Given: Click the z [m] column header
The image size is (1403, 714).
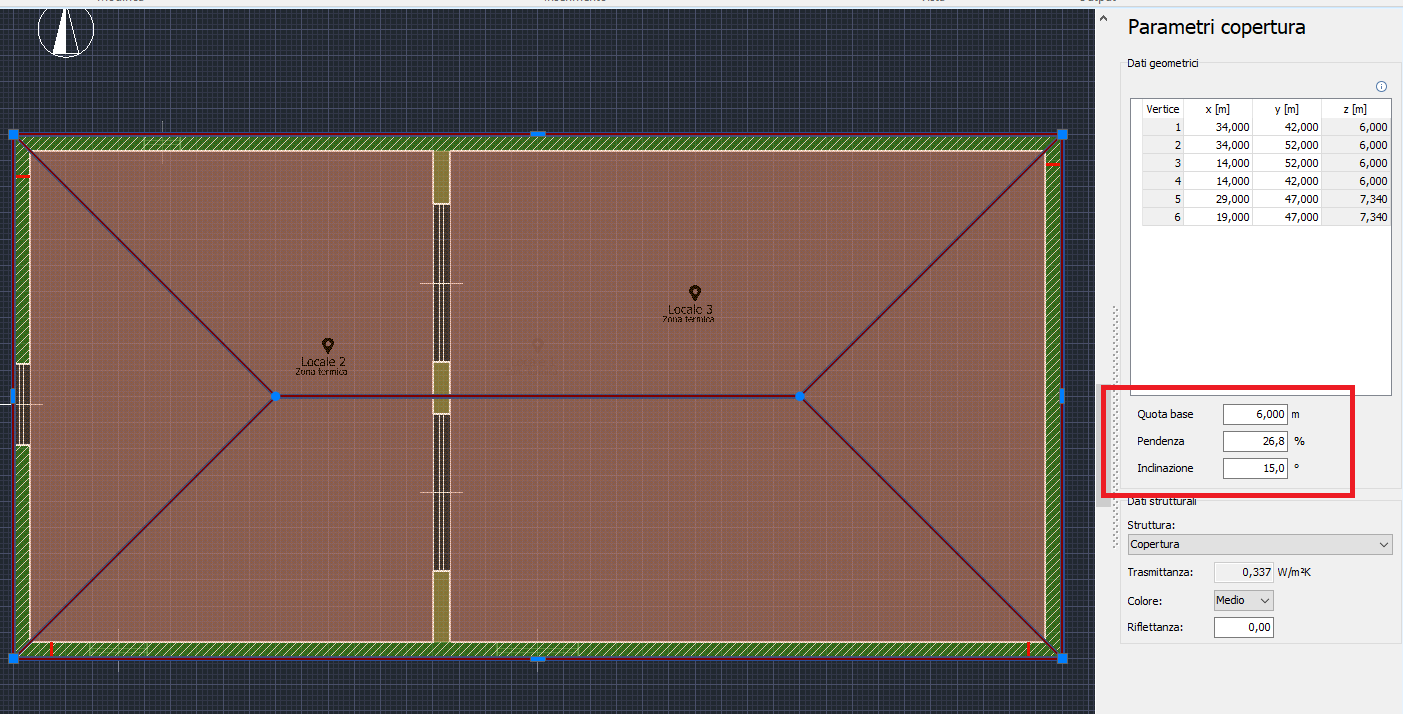Looking at the screenshot, I should click(x=1356, y=109).
